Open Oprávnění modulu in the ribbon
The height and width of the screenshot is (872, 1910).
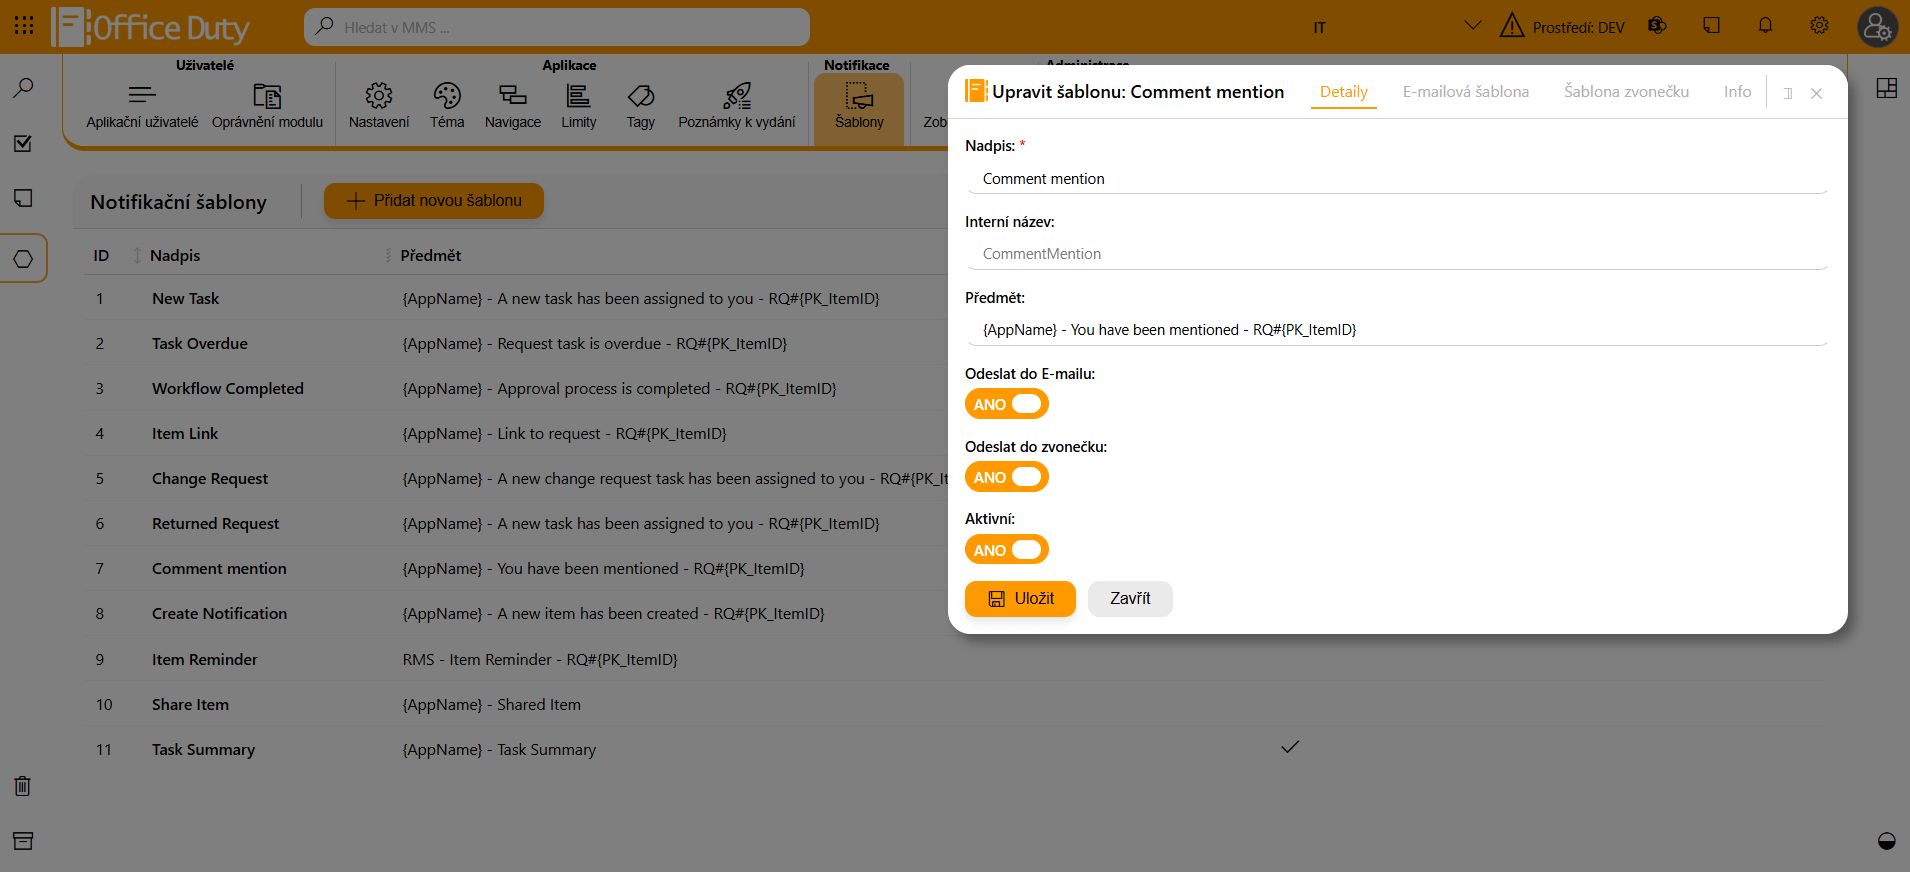267,107
